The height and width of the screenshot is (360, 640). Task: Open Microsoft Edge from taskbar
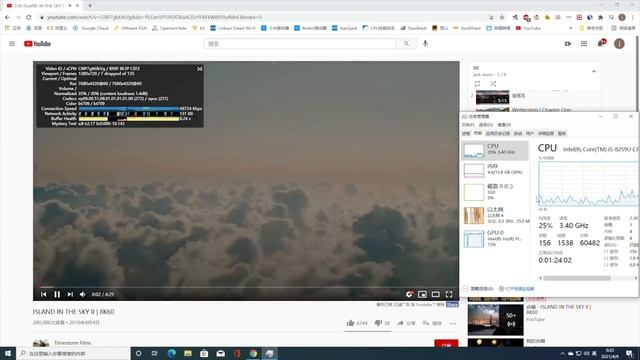tap(171, 353)
